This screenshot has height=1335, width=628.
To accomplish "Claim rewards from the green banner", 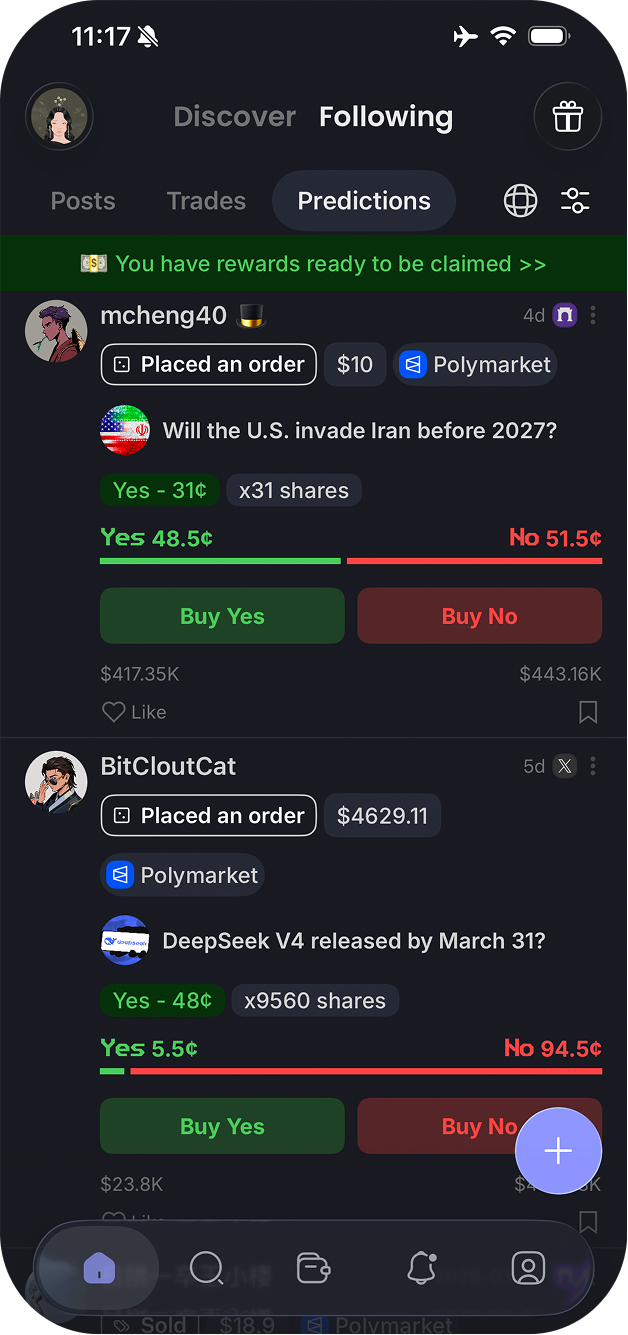I will [314, 264].
